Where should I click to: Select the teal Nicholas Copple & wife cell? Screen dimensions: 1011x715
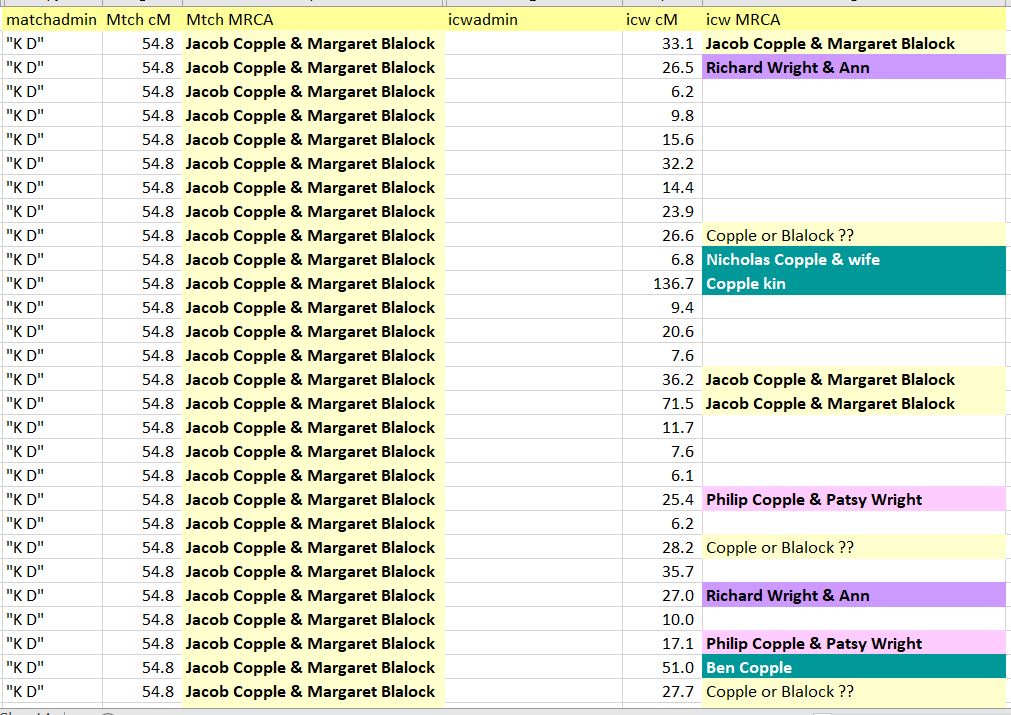(x=853, y=260)
